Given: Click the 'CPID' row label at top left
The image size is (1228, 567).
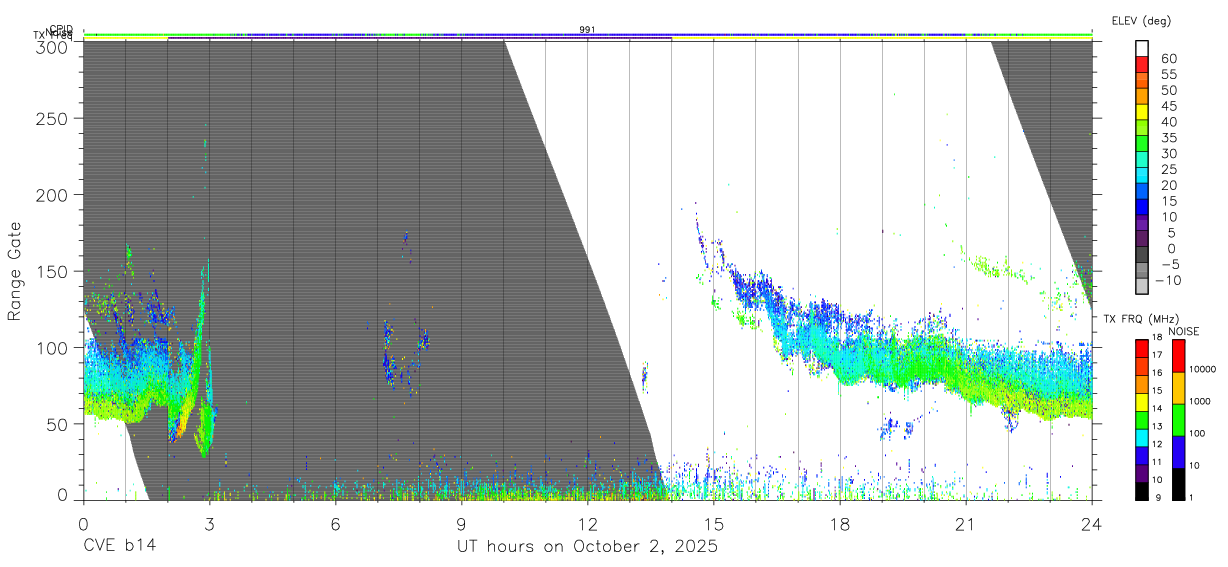Looking at the screenshot, I should point(61,29).
